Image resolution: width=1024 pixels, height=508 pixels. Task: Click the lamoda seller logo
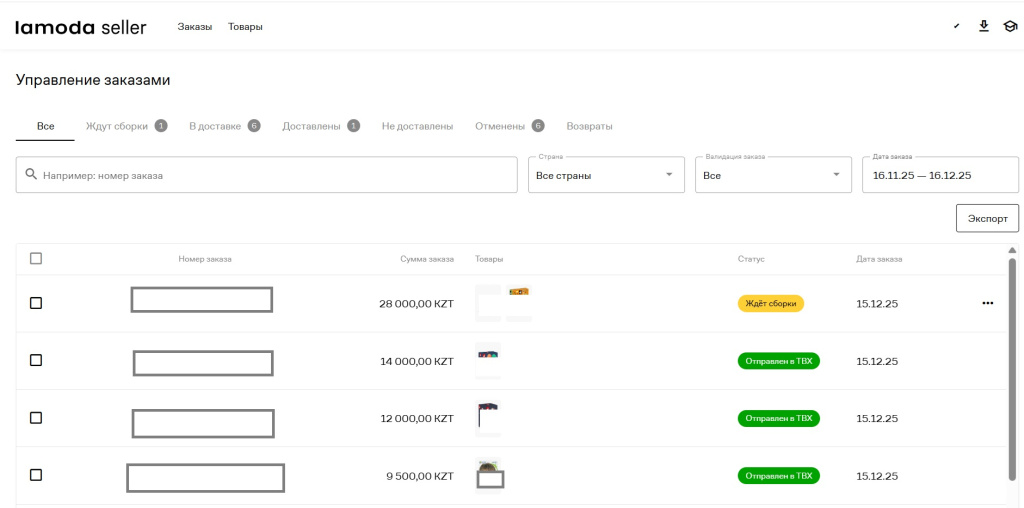[x=80, y=27]
